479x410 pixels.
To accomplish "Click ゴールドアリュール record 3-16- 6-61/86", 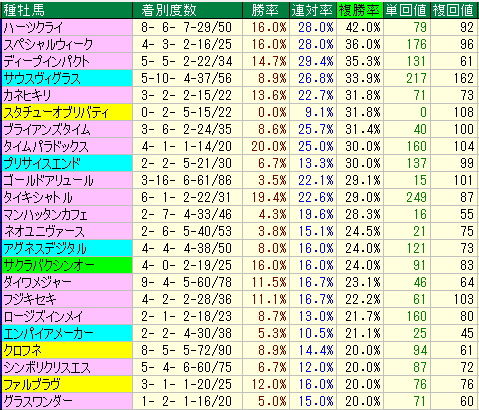I will click(186, 180).
